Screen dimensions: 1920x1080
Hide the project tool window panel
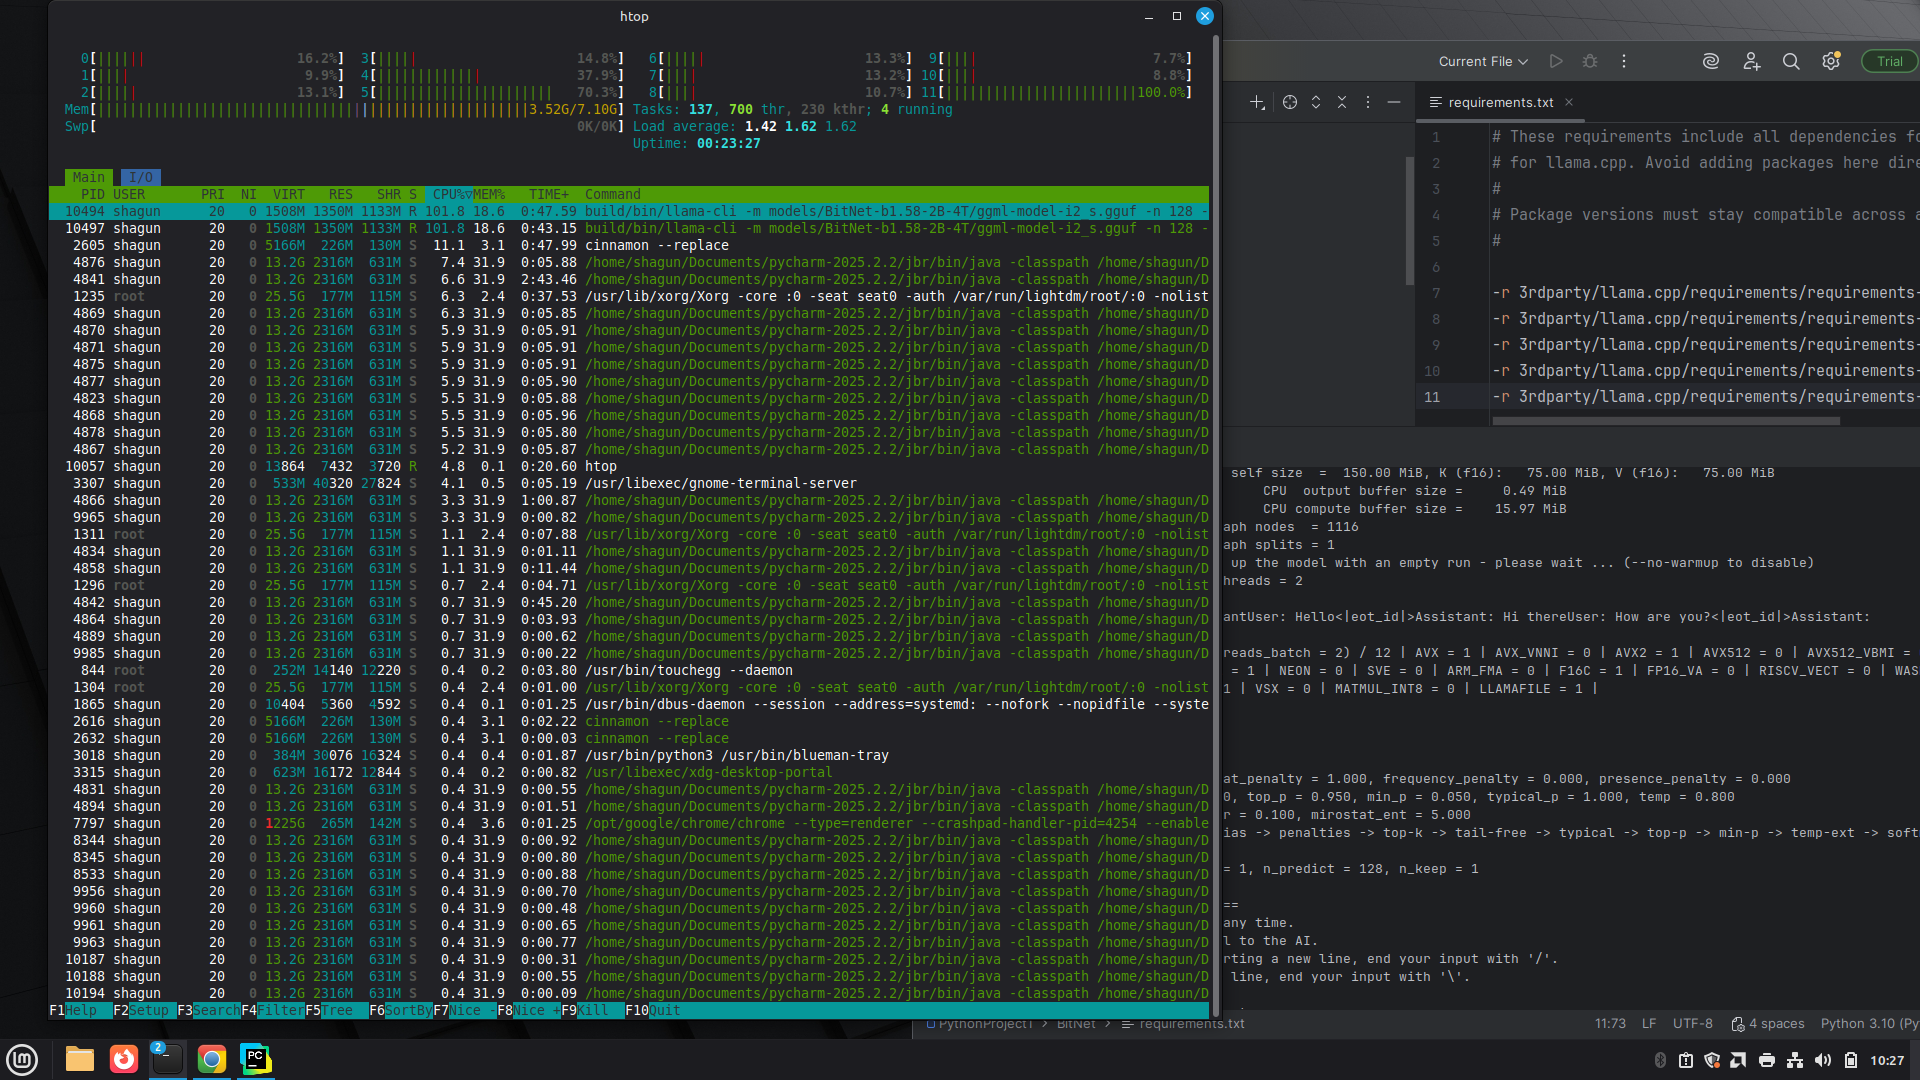click(x=1394, y=102)
